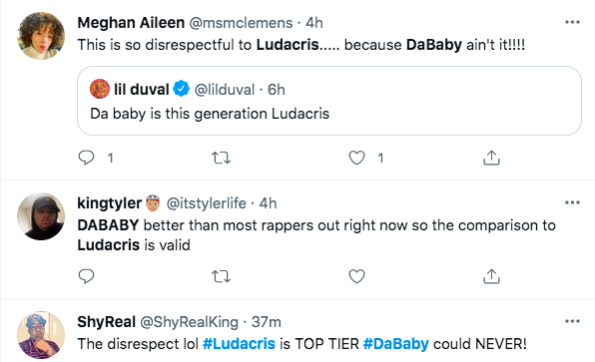The width and height of the screenshot is (595, 362).
Task: Retweet Meghan Aileen's tweet
Action: pyautogui.click(x=221, y=157)
